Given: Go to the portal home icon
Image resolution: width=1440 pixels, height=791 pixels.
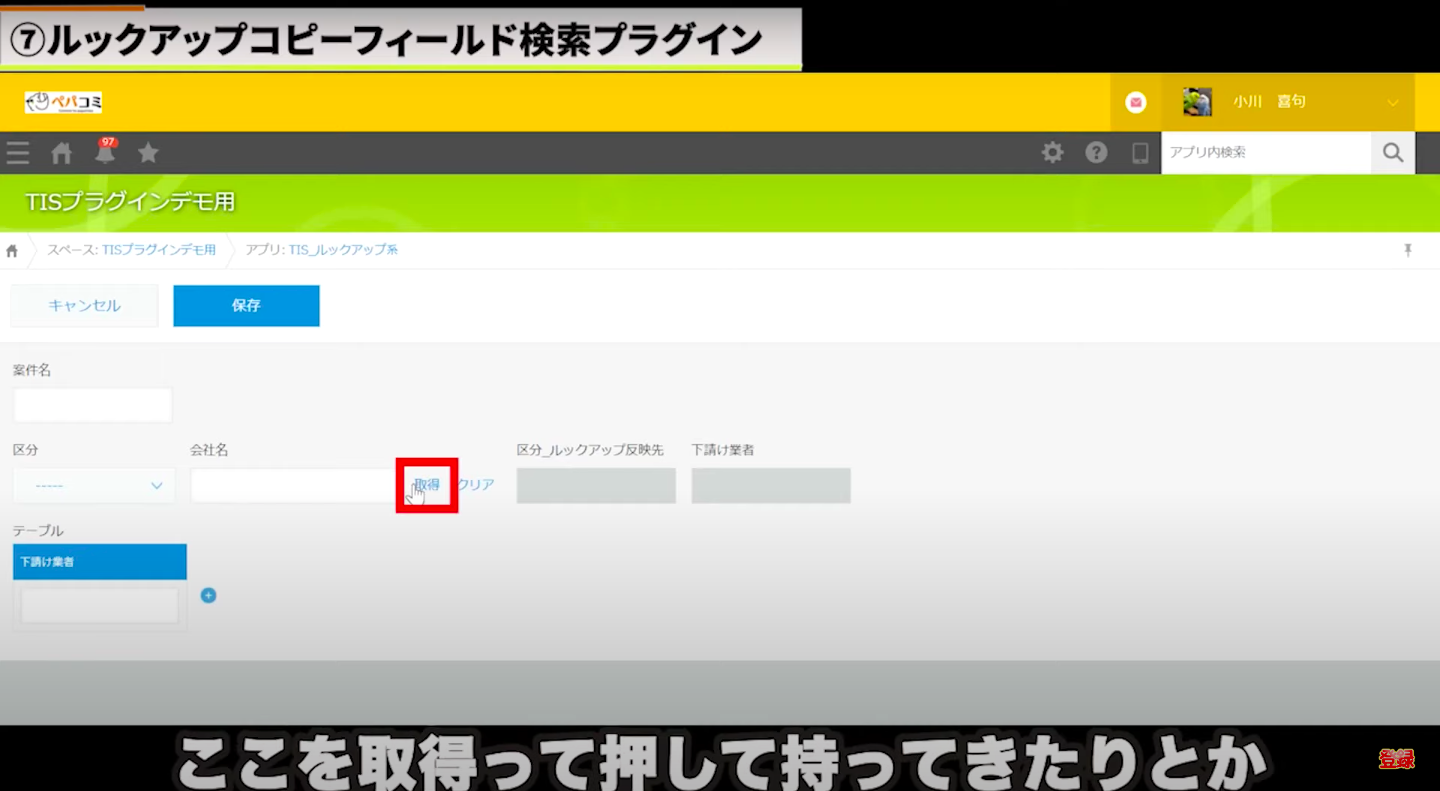Looking at the screenshot, I should tap(62, 153).
